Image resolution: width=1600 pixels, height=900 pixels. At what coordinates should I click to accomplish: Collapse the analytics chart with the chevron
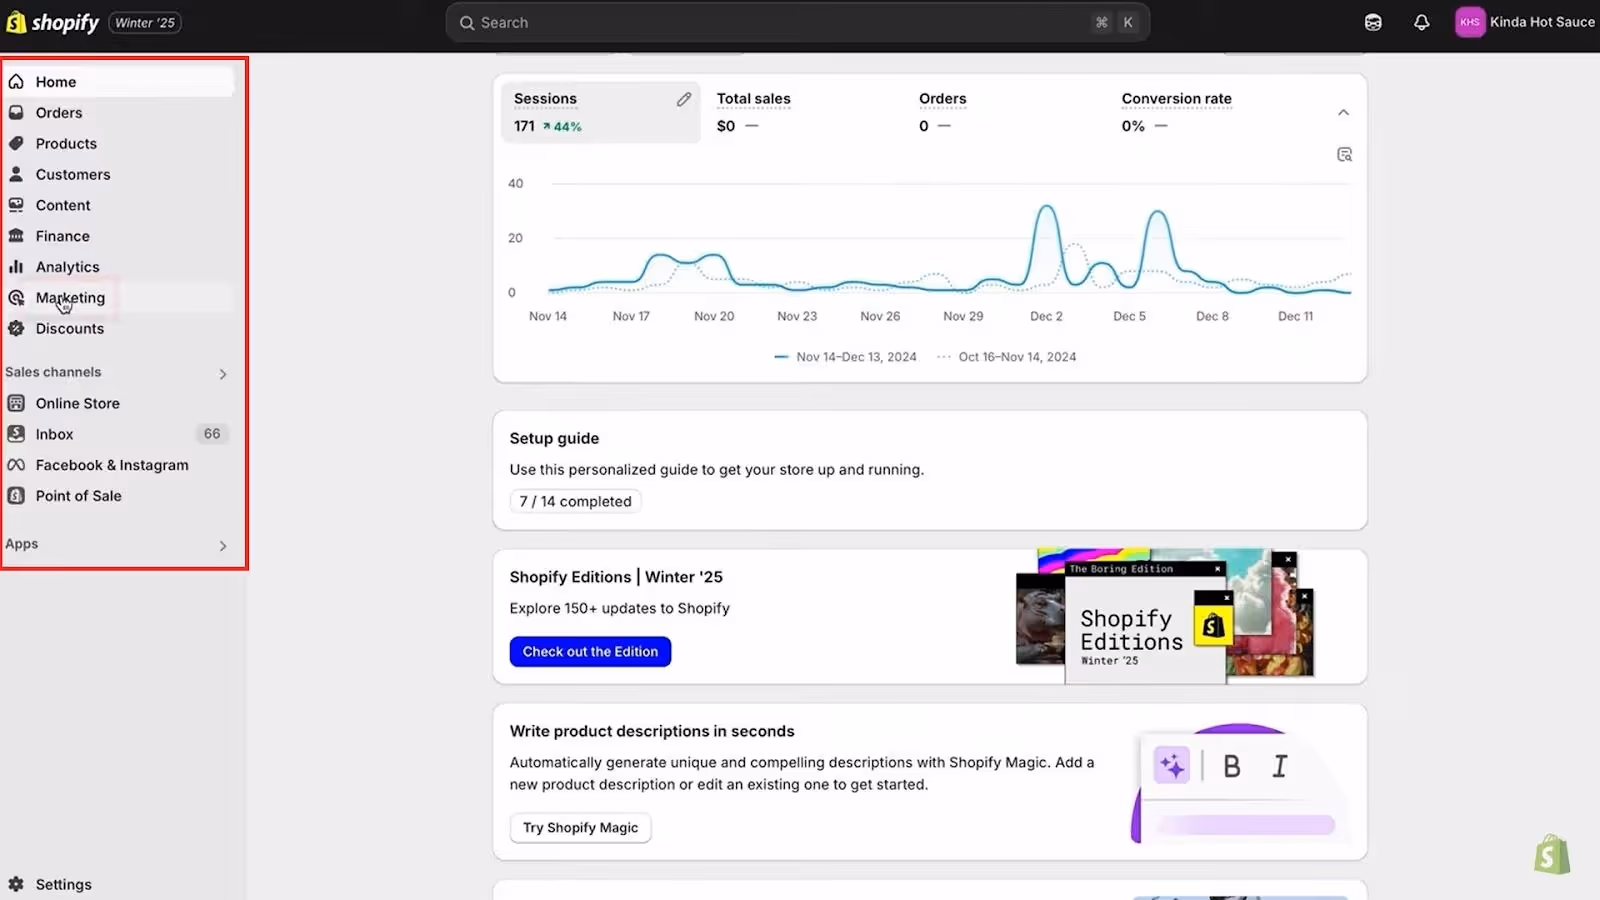coord(1343,112)
